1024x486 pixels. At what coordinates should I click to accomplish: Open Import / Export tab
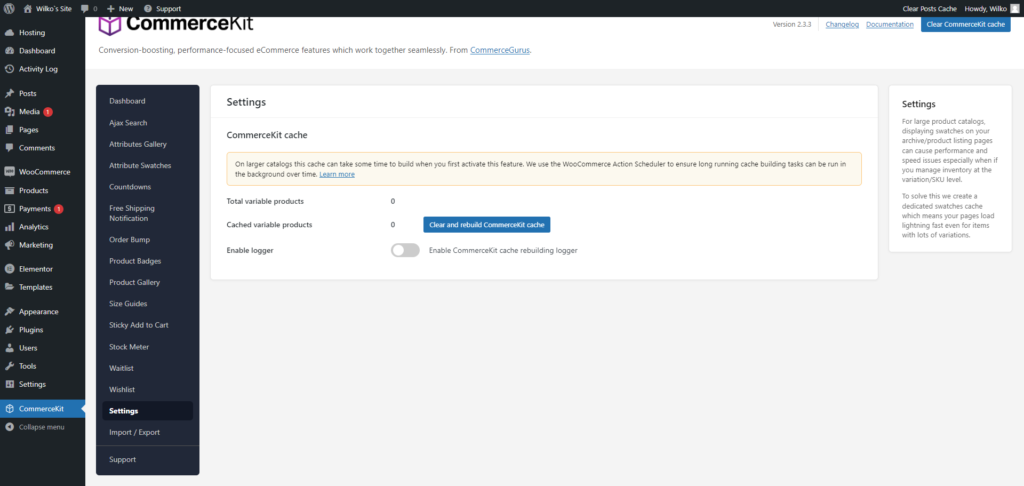pyautogui.click(x=135, y=432)
